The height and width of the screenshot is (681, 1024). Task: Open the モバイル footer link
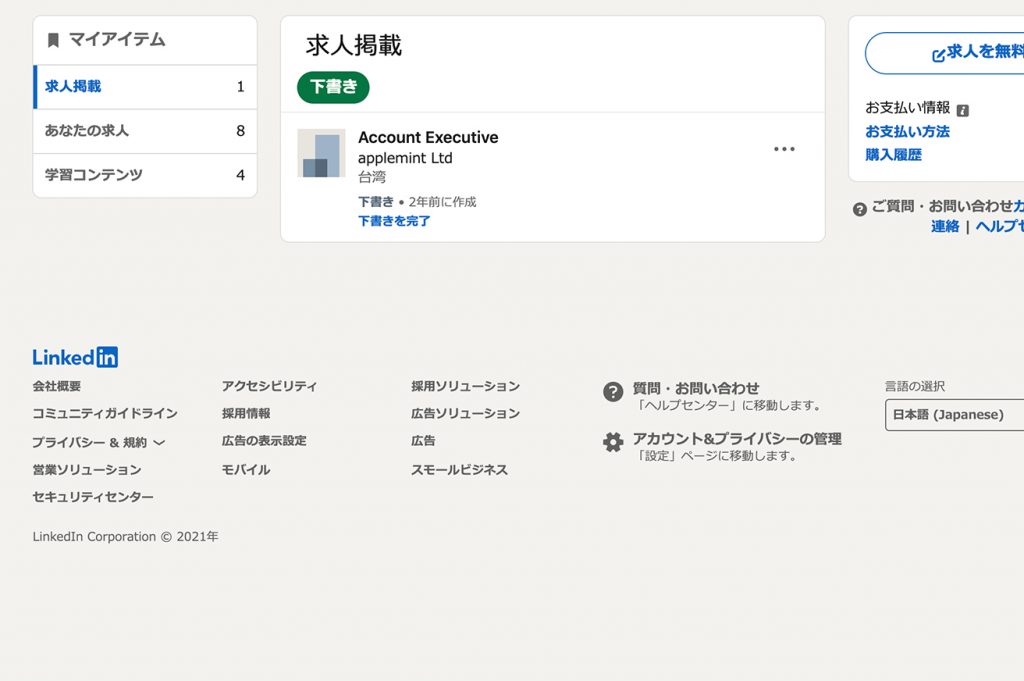pos(246,469)
